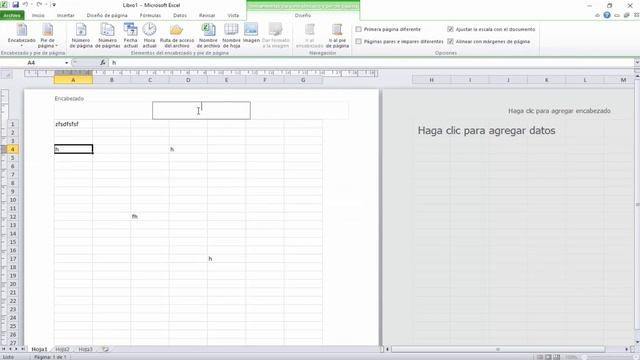Screen dimensions: 640x360
Task: Open the Name Box dropdown arrow
Action: click(66, 63)
